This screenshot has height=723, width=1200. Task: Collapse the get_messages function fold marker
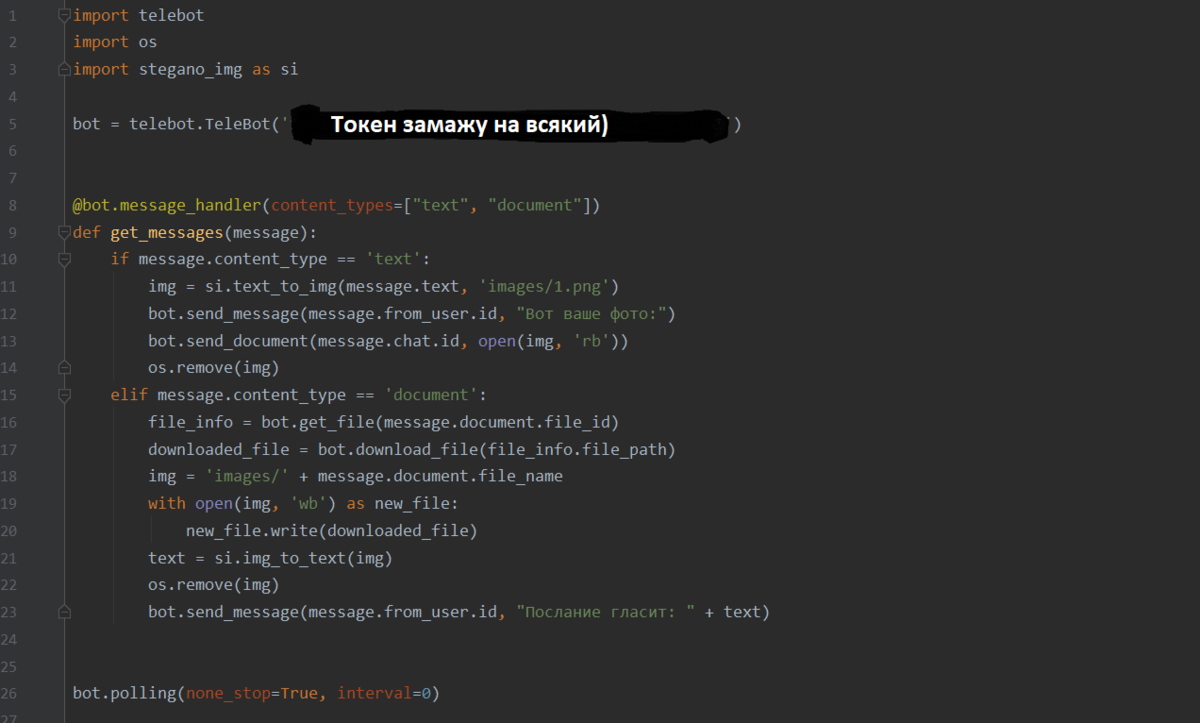pyautogui.click(x=64, y=232)
